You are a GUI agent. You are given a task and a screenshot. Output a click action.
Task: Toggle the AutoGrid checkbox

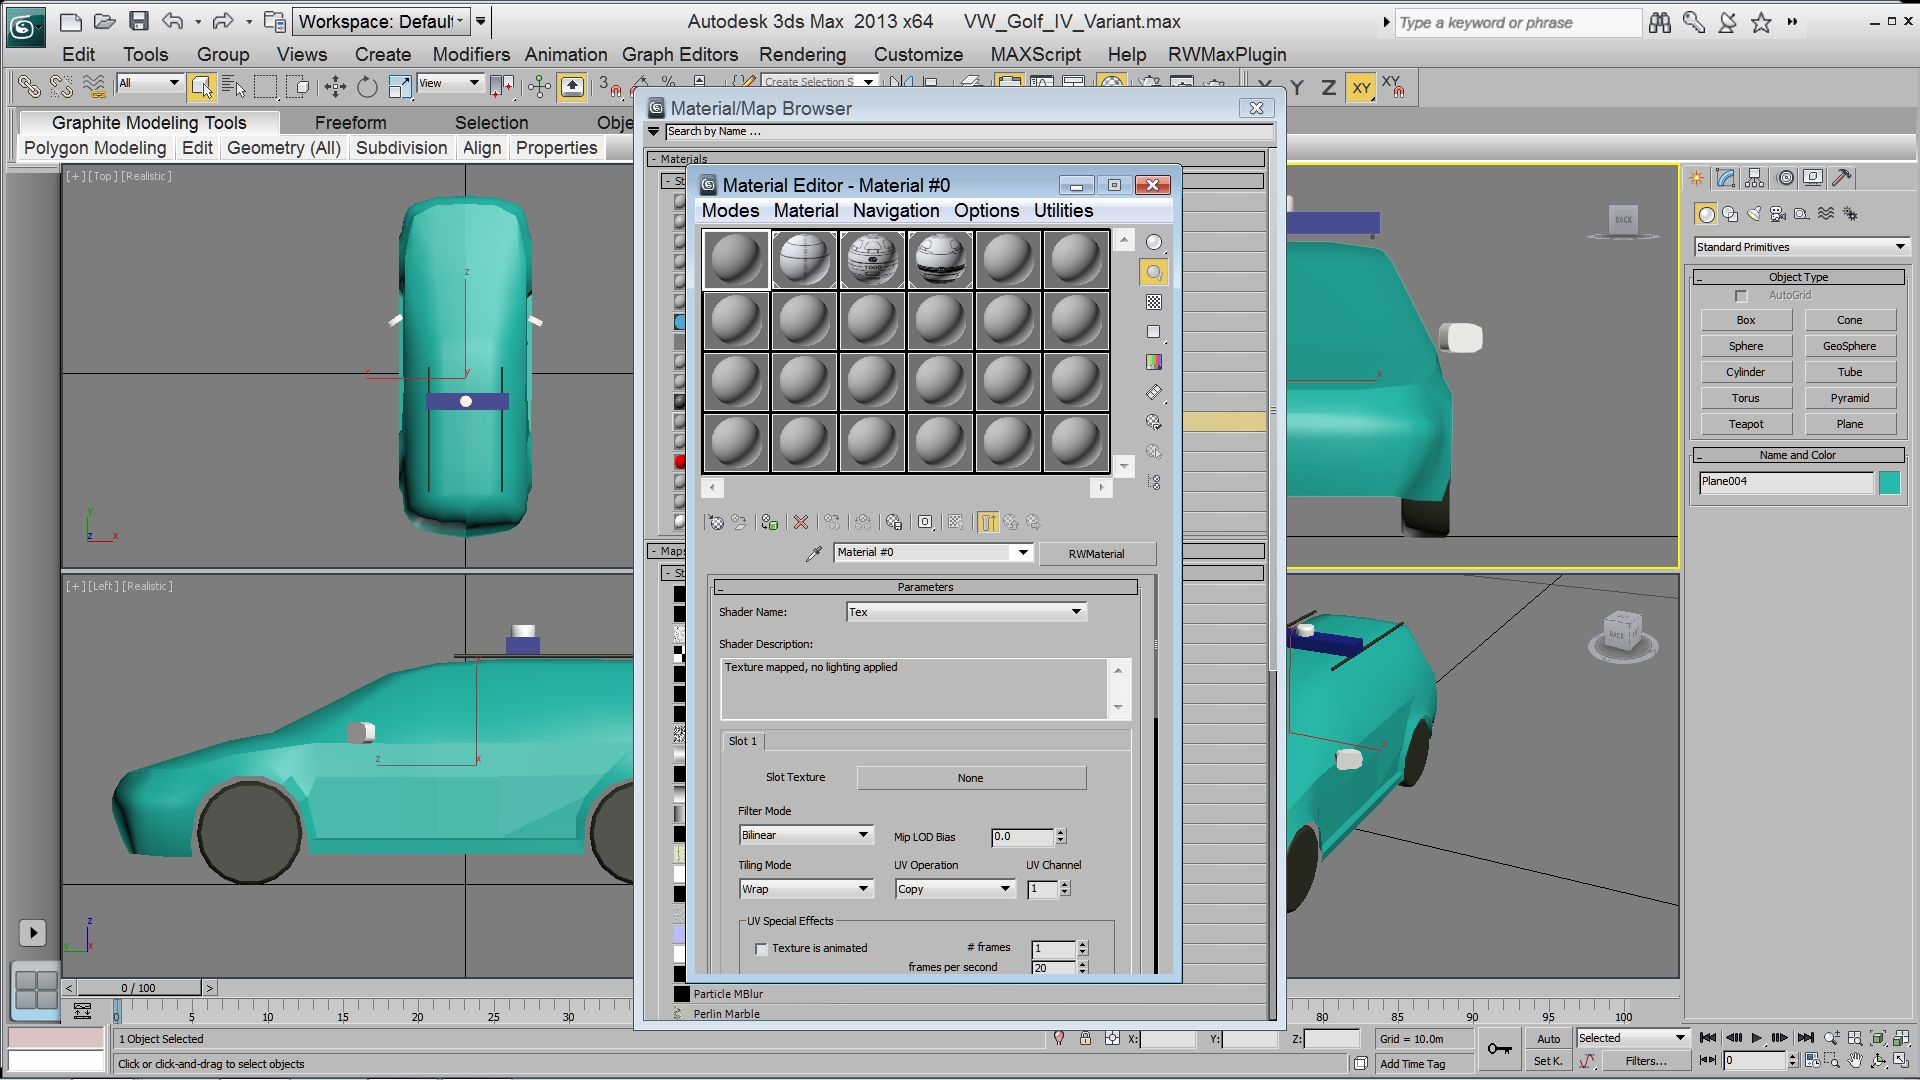click(x=1741, y=296)
